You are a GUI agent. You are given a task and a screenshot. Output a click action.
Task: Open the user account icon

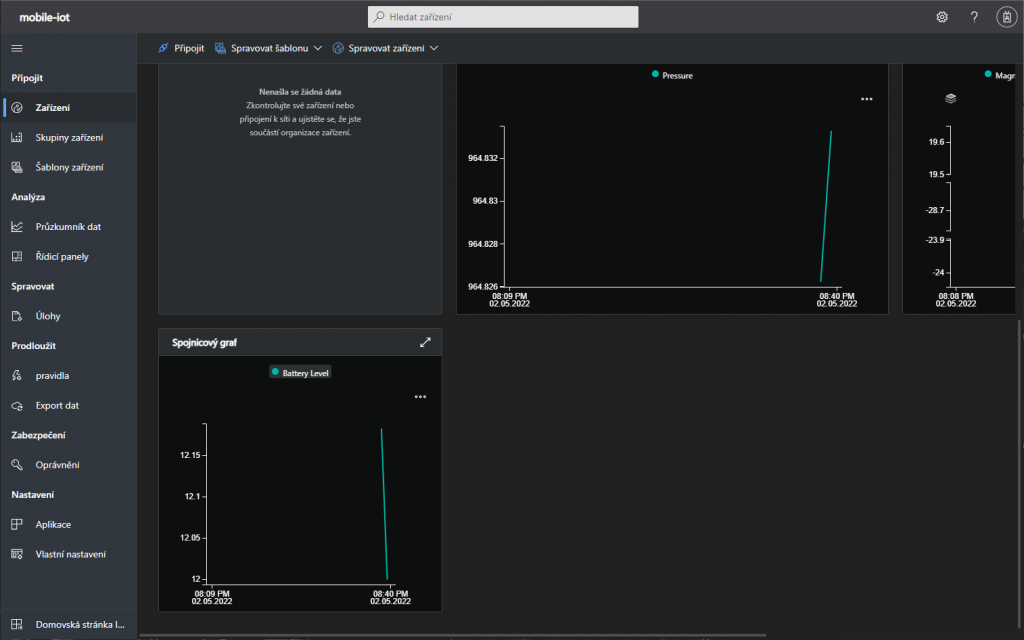(x=1006, y=17)
